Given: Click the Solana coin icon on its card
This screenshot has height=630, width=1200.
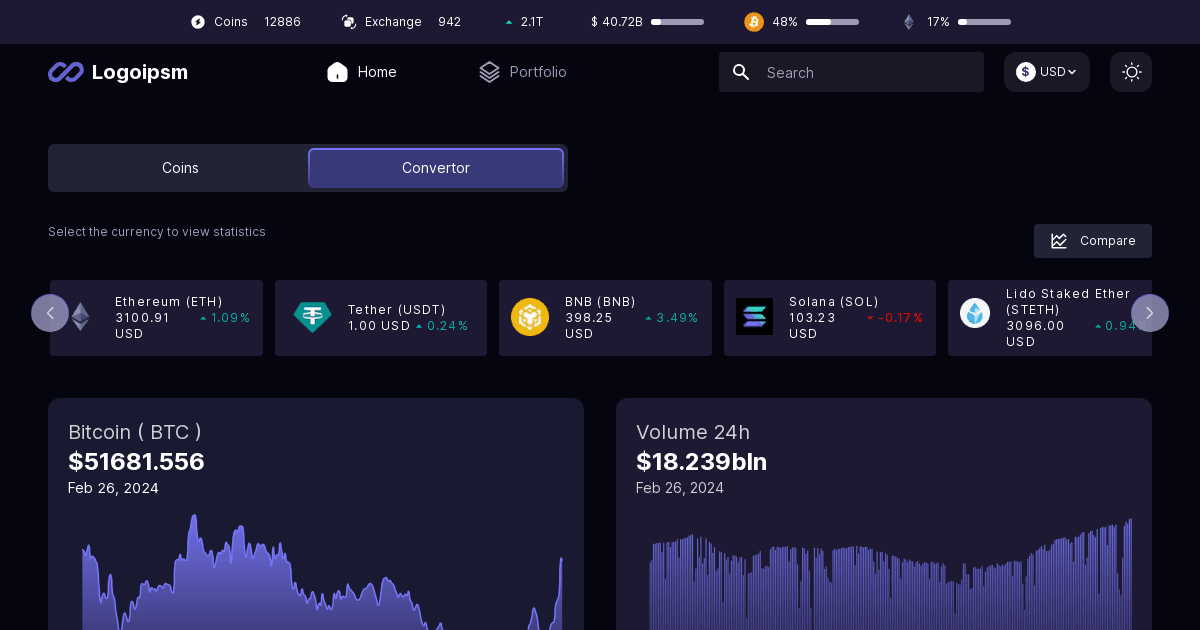Looking at the screenshot, I should pyautogui.click(x=755, y=316).
